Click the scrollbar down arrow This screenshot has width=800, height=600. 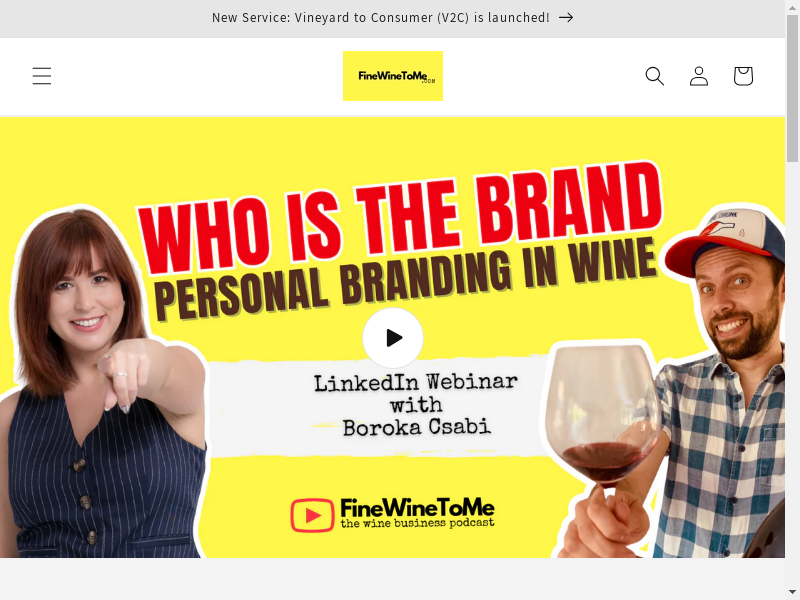point(792,594)
